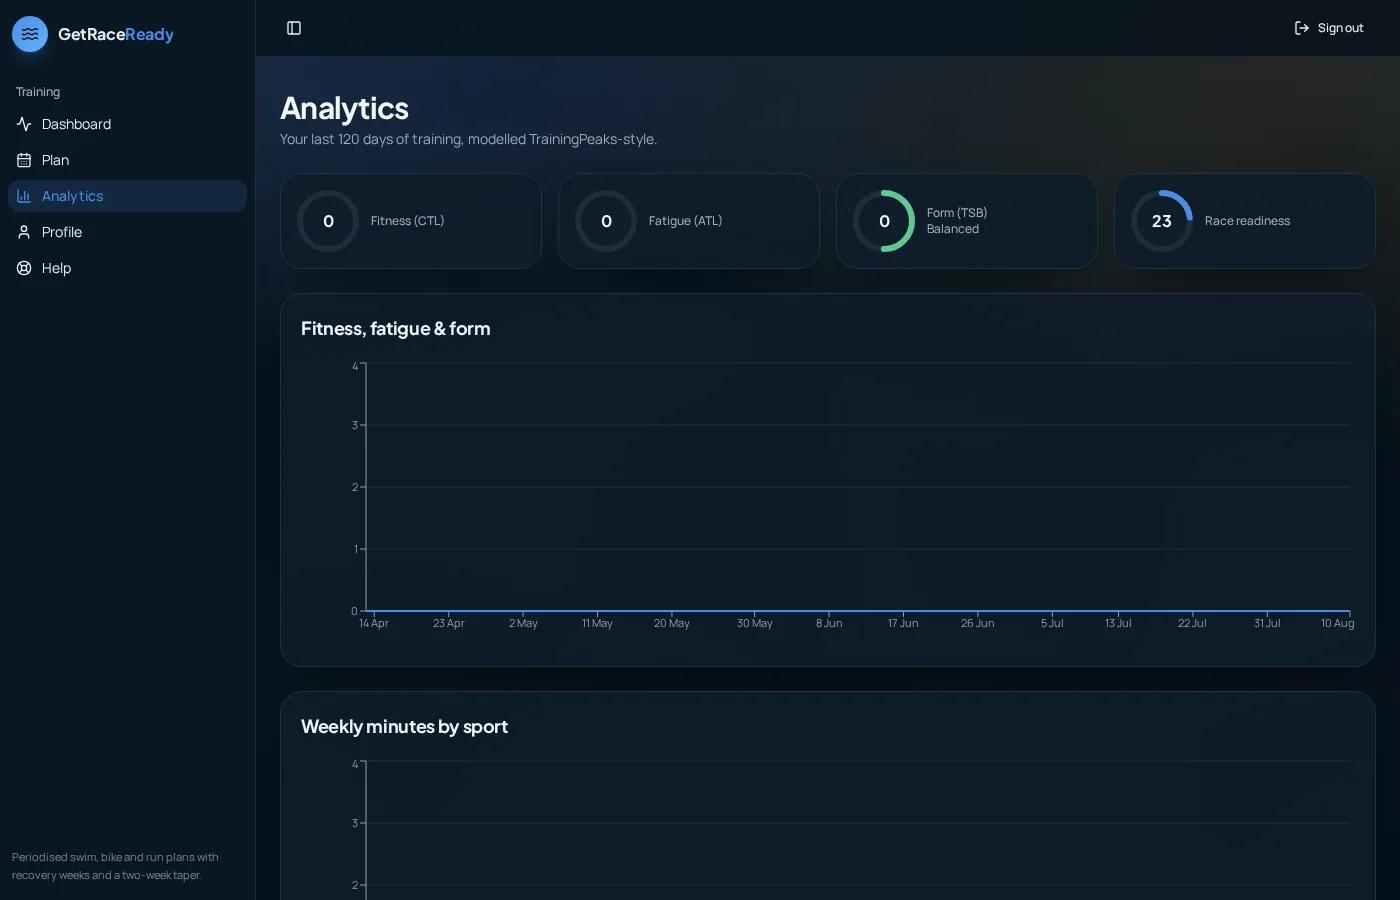Click the 17 Jun axis label

point(903,623)
